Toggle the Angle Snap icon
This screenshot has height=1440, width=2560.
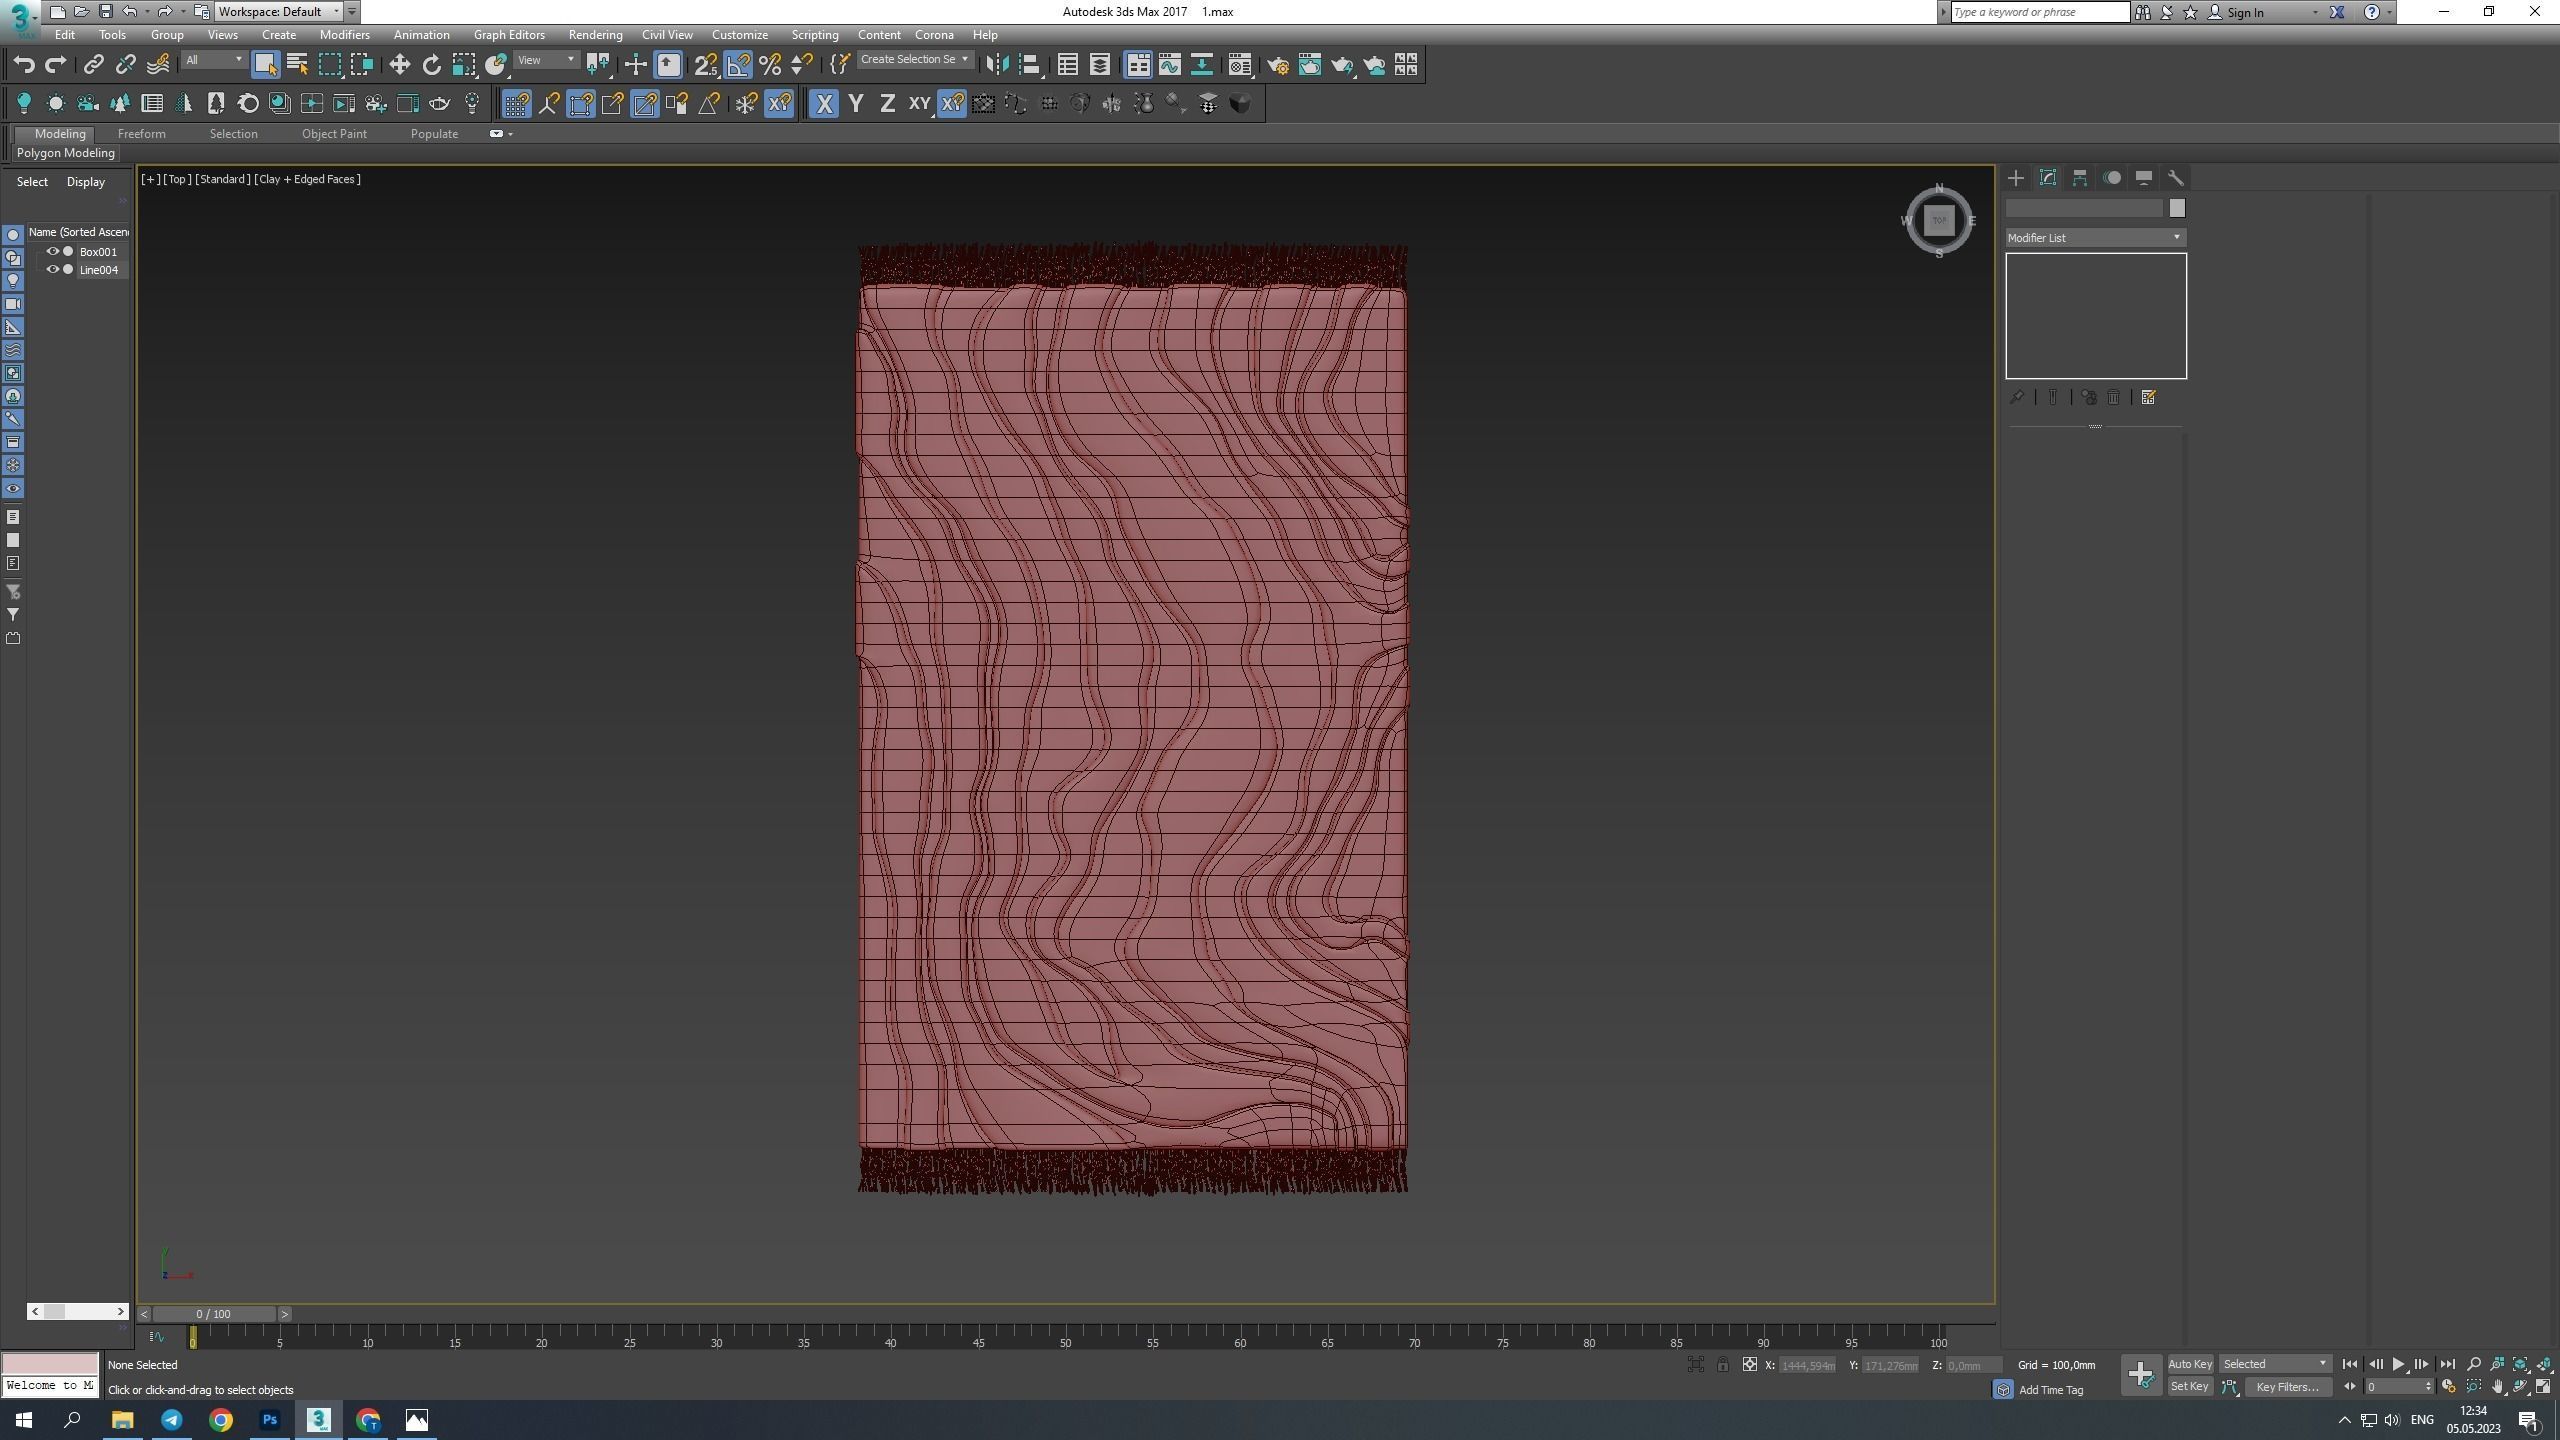tap(738, 65)
